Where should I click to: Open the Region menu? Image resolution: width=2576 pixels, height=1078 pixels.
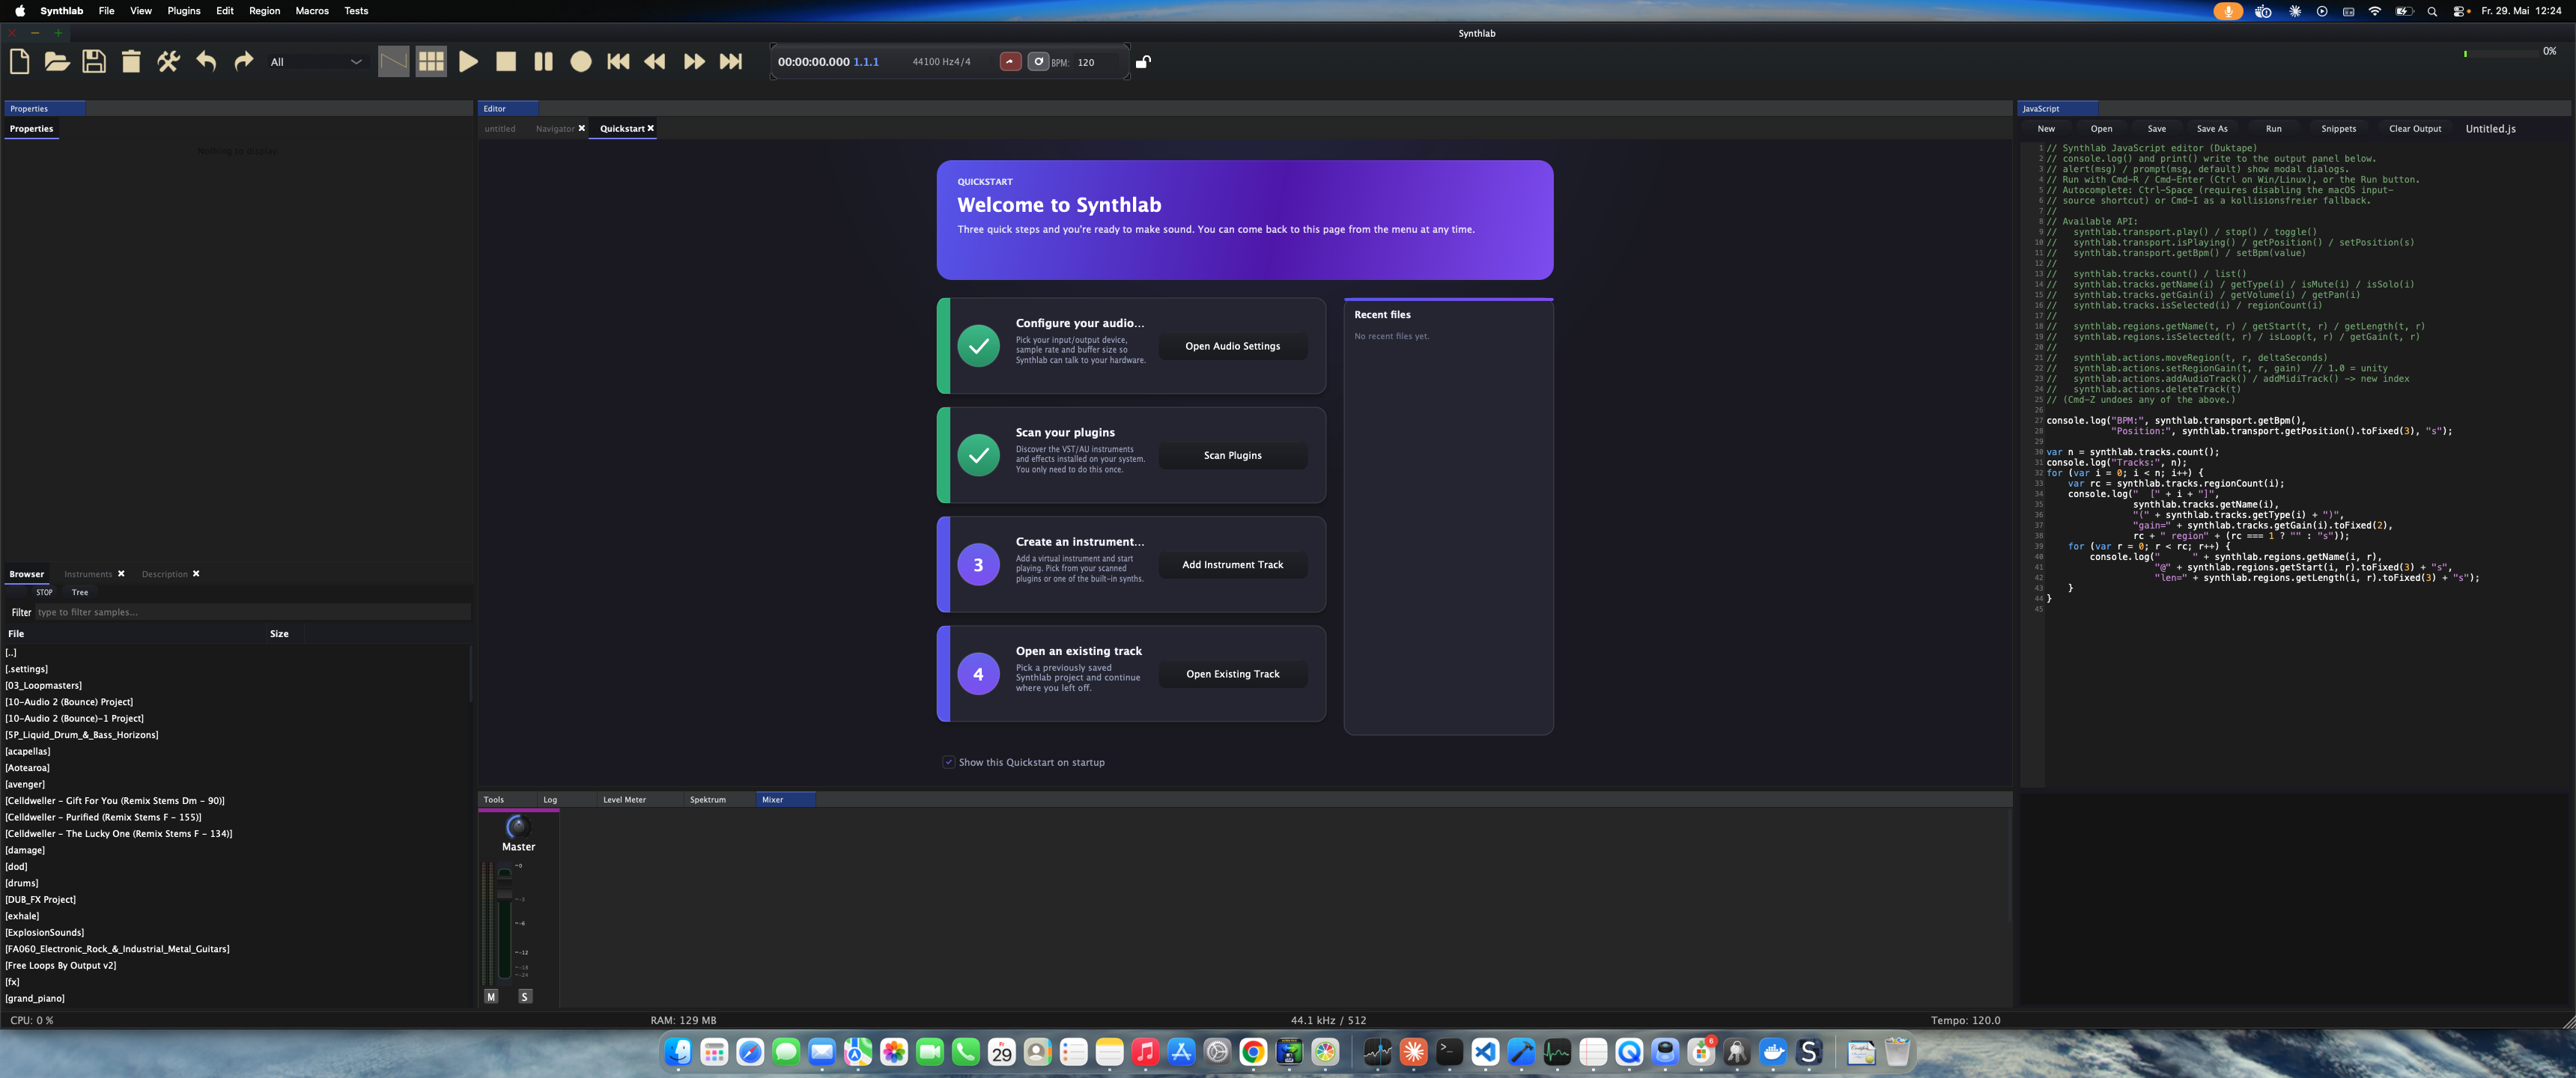pos(264,11)
